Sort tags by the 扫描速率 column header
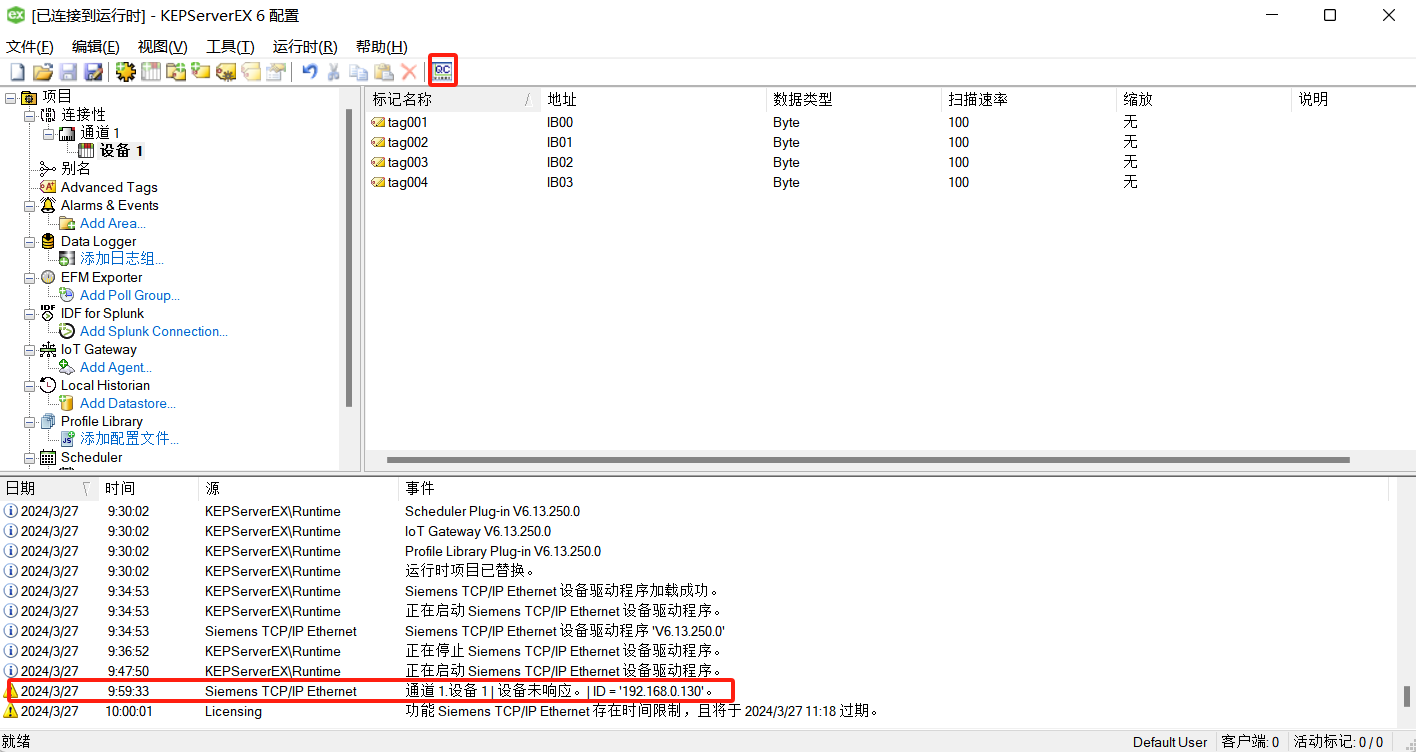 pos(1030,99)
